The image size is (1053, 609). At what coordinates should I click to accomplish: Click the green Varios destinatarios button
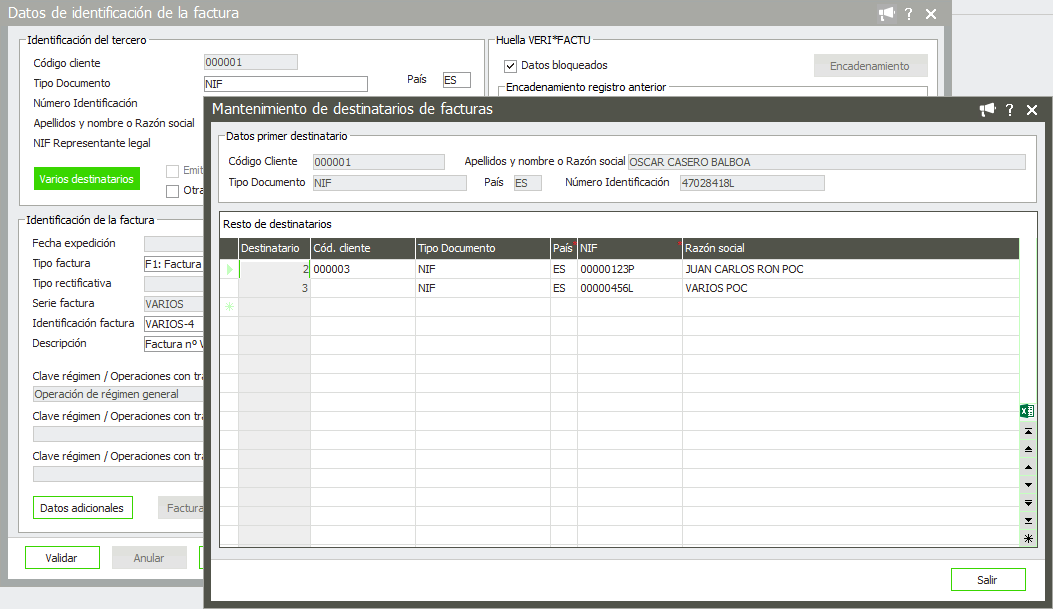86,179
